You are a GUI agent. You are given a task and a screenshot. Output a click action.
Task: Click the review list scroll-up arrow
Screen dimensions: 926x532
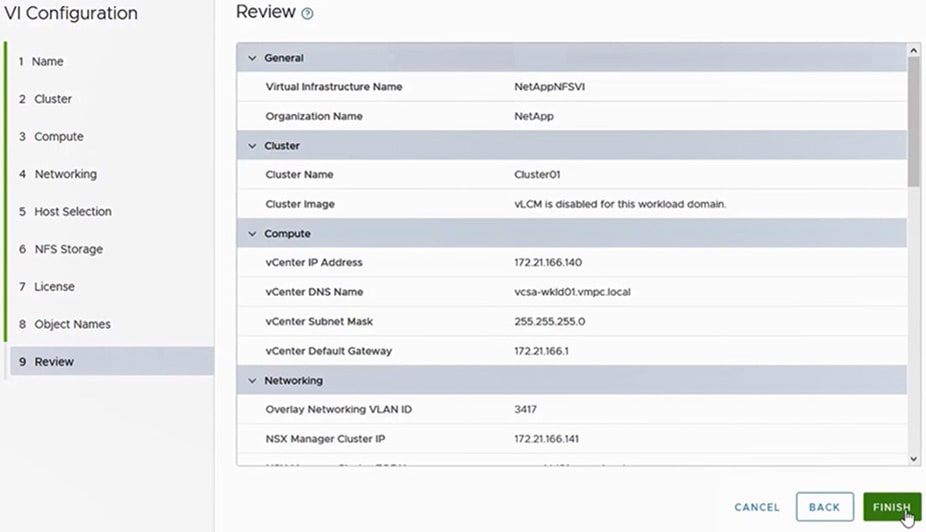914,51
